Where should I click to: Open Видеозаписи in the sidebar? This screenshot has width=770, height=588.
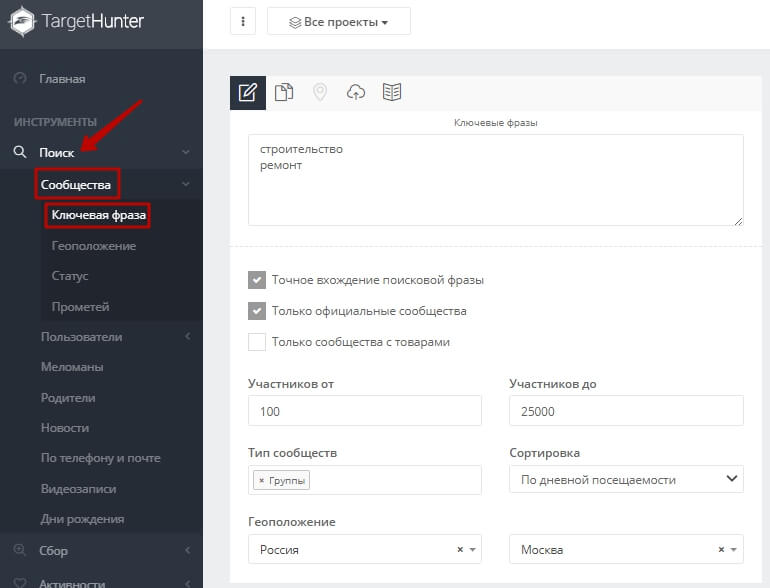pos(79,489)
